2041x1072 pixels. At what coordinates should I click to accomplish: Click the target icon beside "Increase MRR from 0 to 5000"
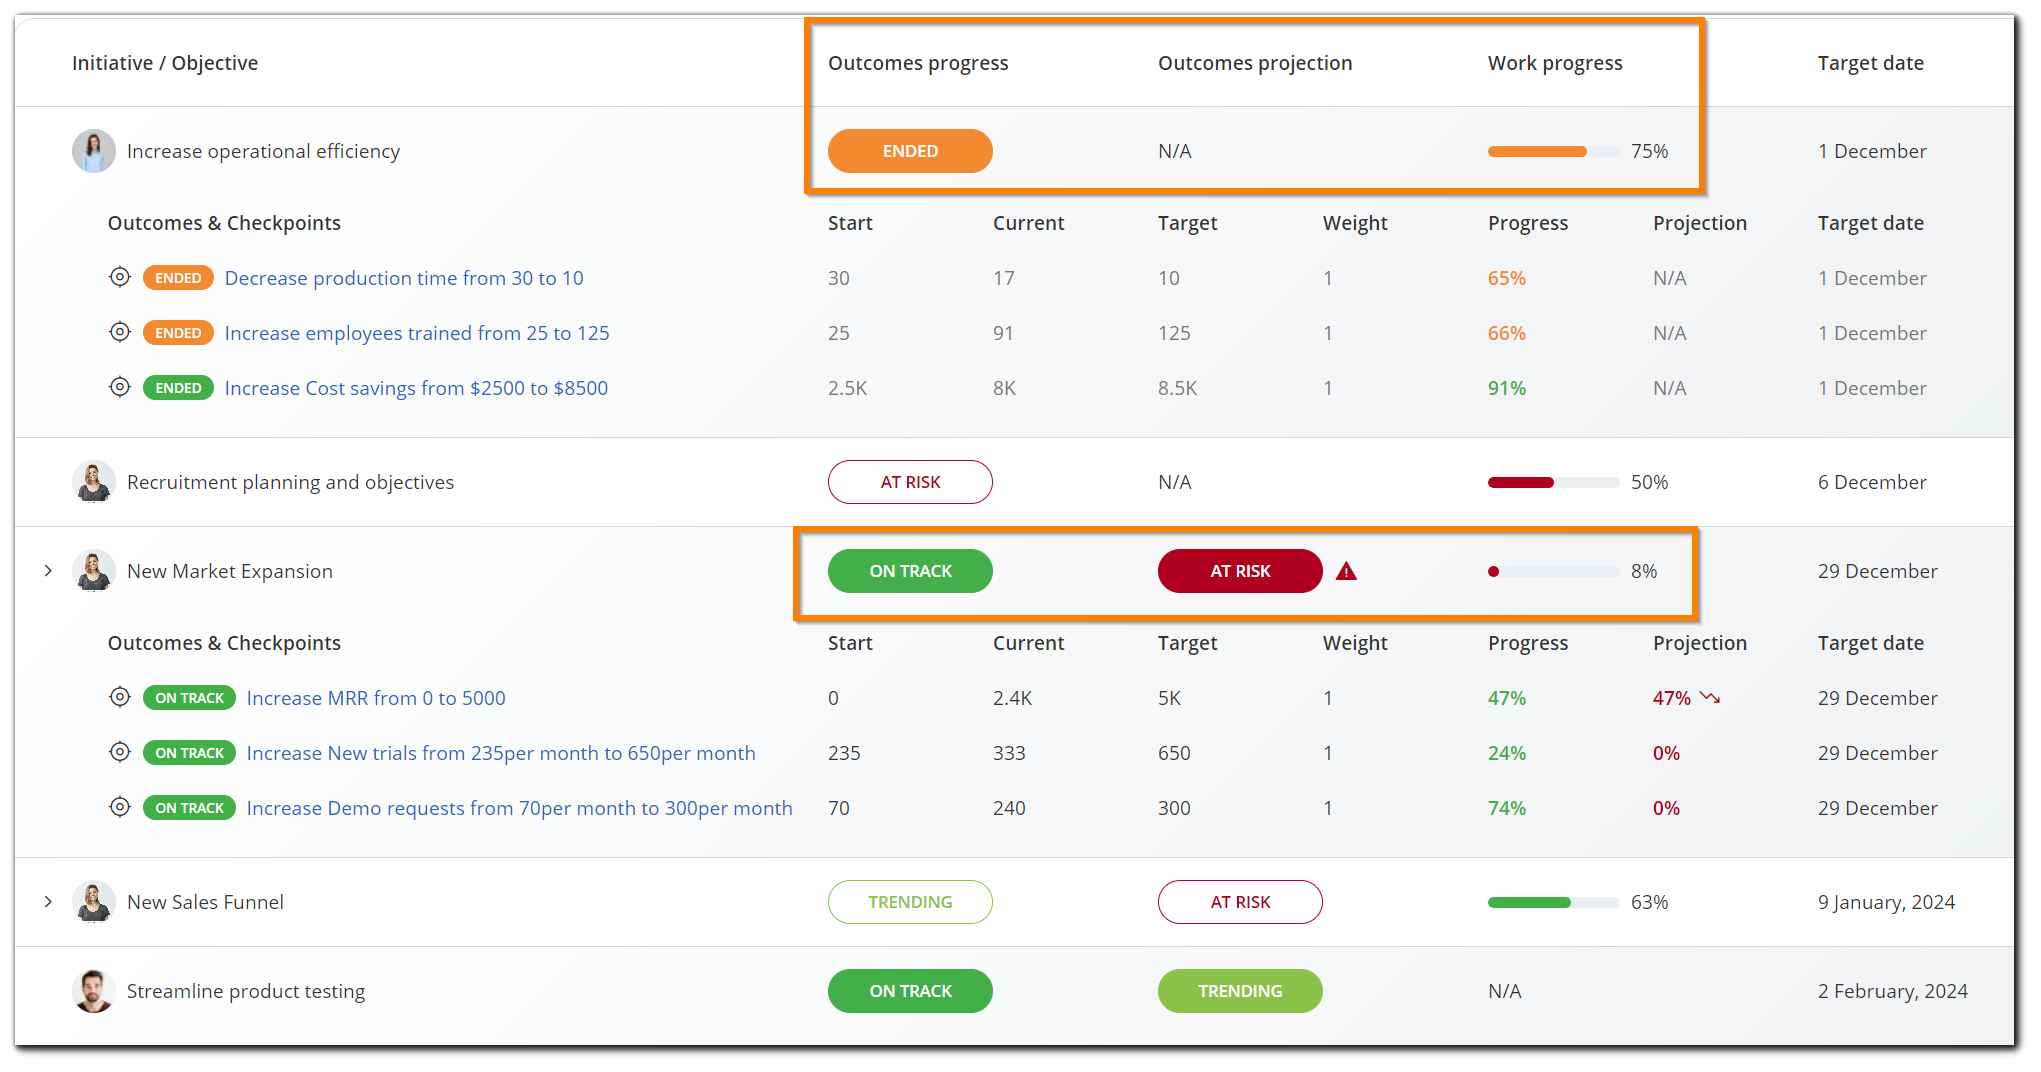click(120, 697)
